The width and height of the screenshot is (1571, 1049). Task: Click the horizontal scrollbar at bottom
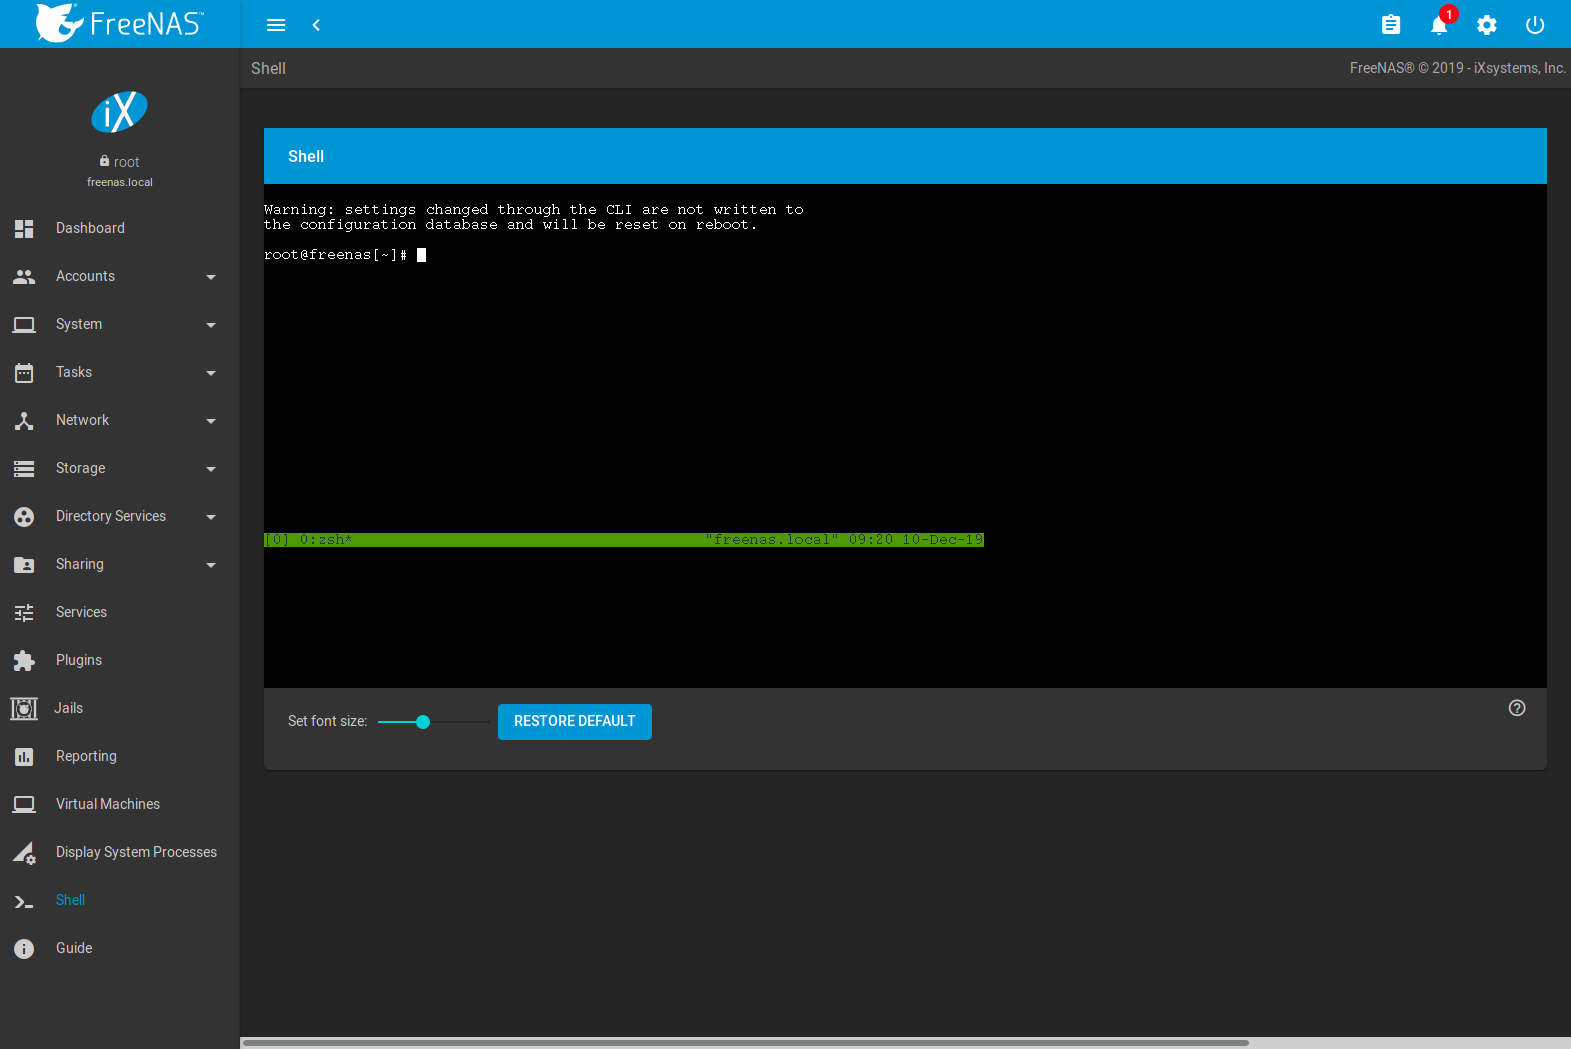746,1043
